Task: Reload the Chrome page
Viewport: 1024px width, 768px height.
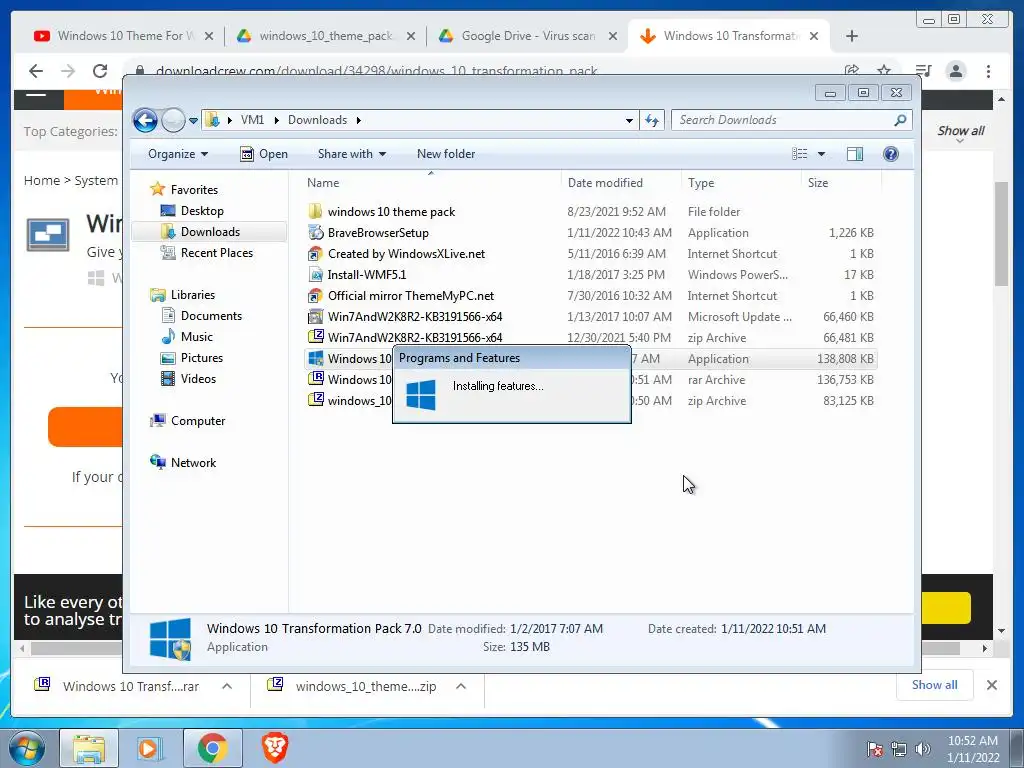Action: tap(100, 71)
